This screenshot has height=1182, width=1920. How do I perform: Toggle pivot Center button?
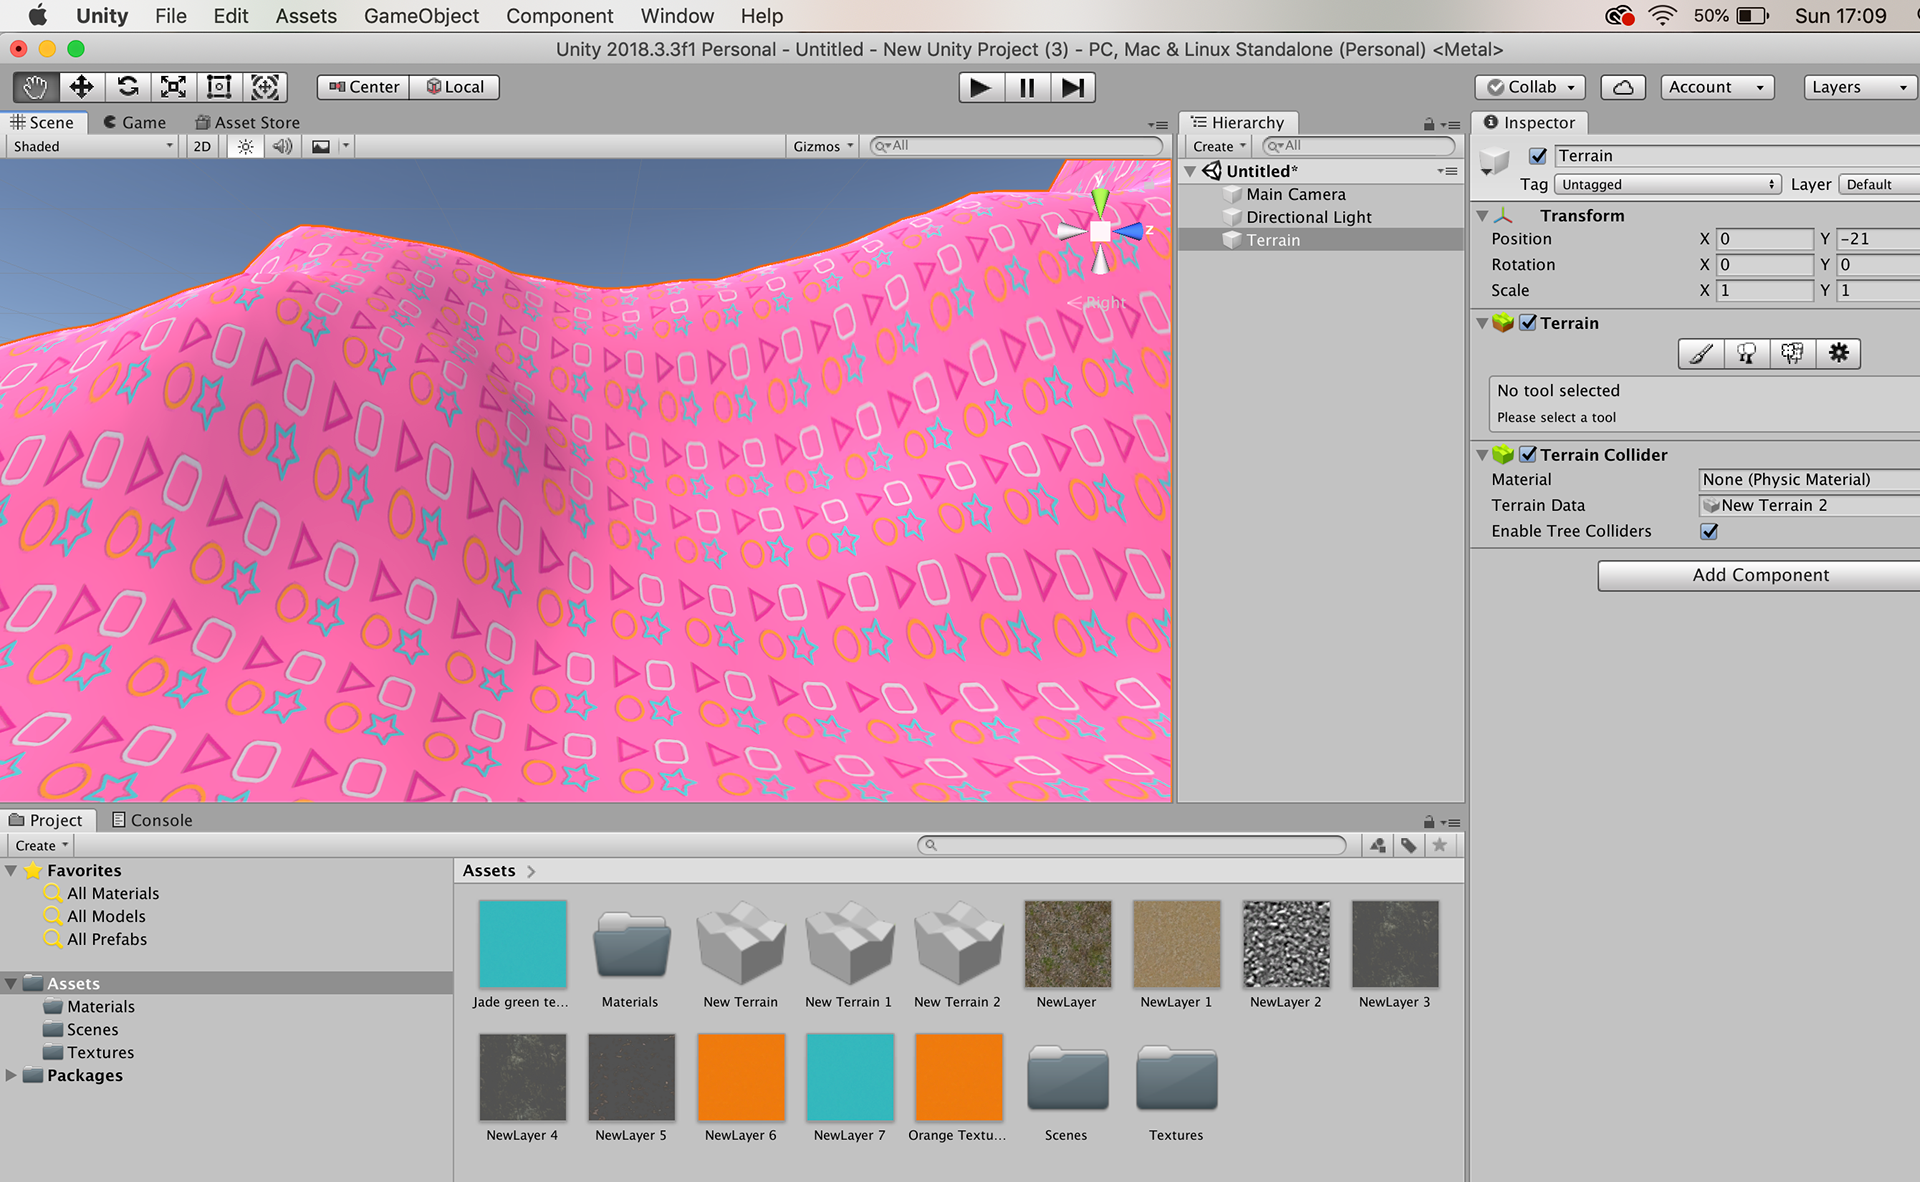(x=364, y=87)
